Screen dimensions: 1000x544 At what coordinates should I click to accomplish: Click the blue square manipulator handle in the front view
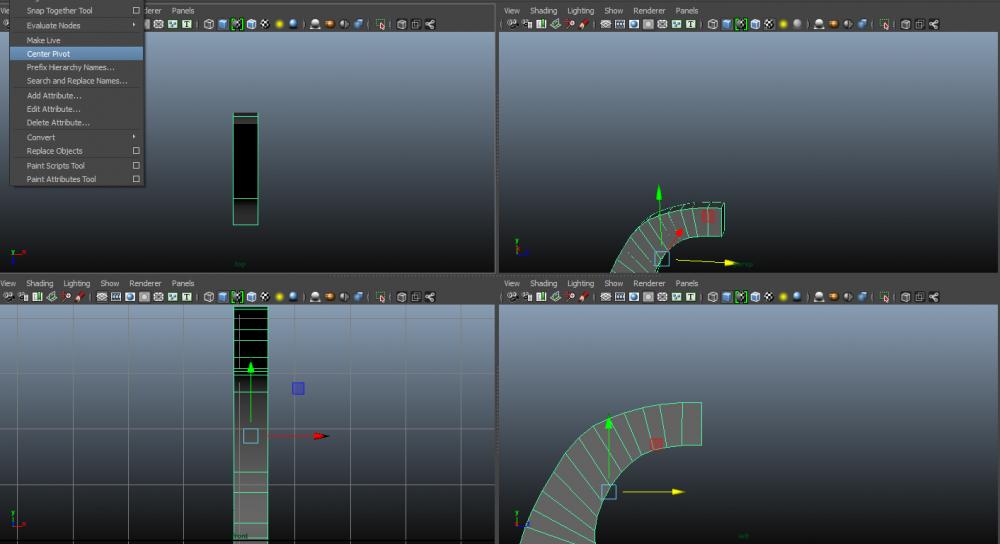click(298, 388)
